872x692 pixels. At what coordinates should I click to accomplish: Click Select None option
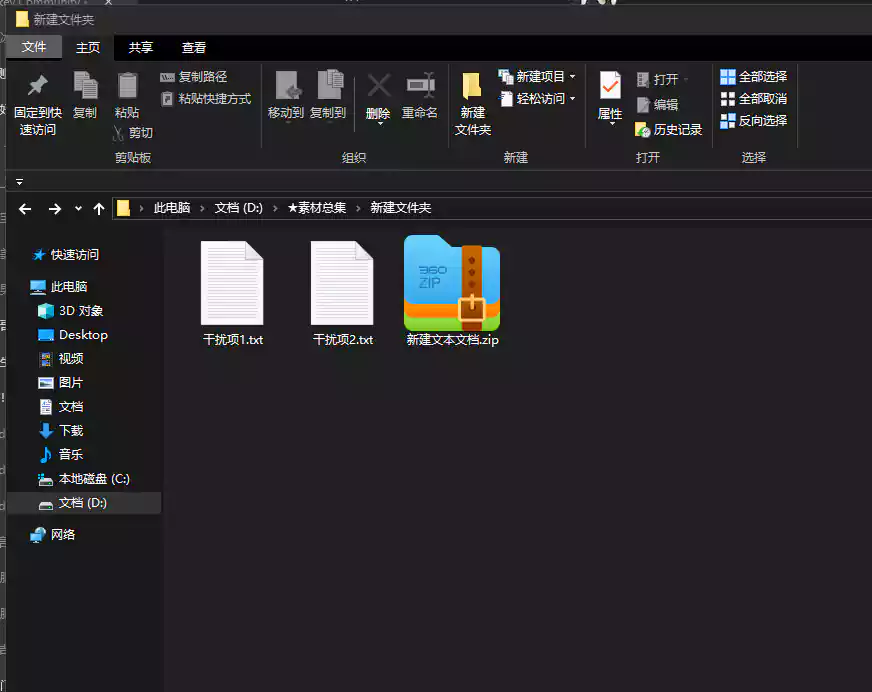753,99
